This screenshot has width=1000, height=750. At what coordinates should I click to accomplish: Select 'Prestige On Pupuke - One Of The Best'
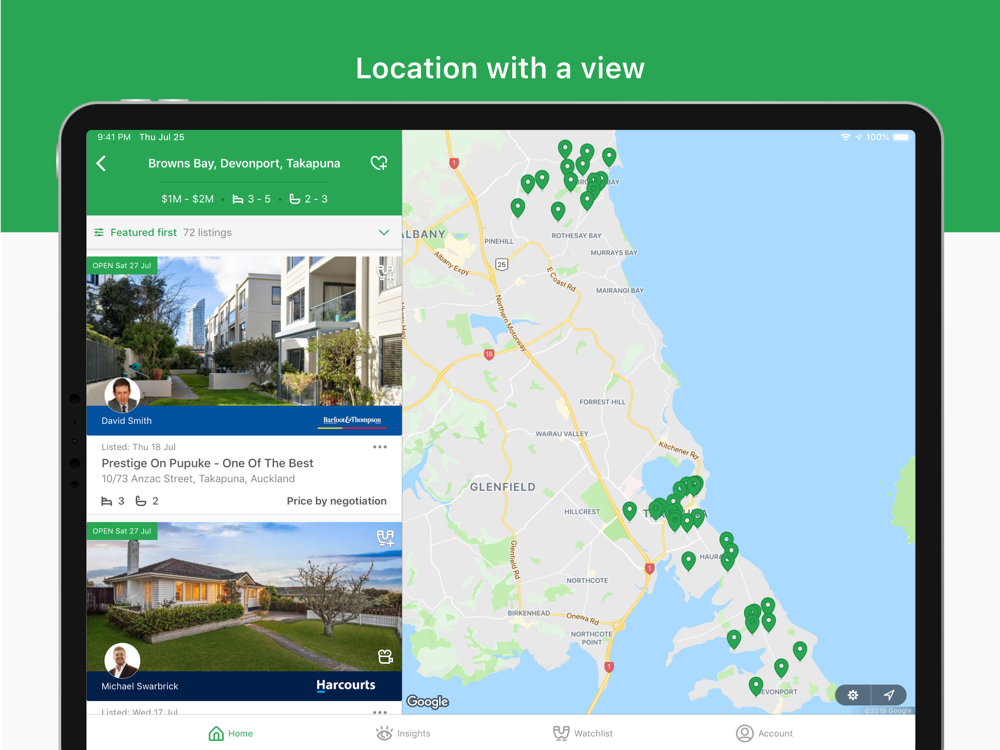pyautogui.click(x=207, y=463)
